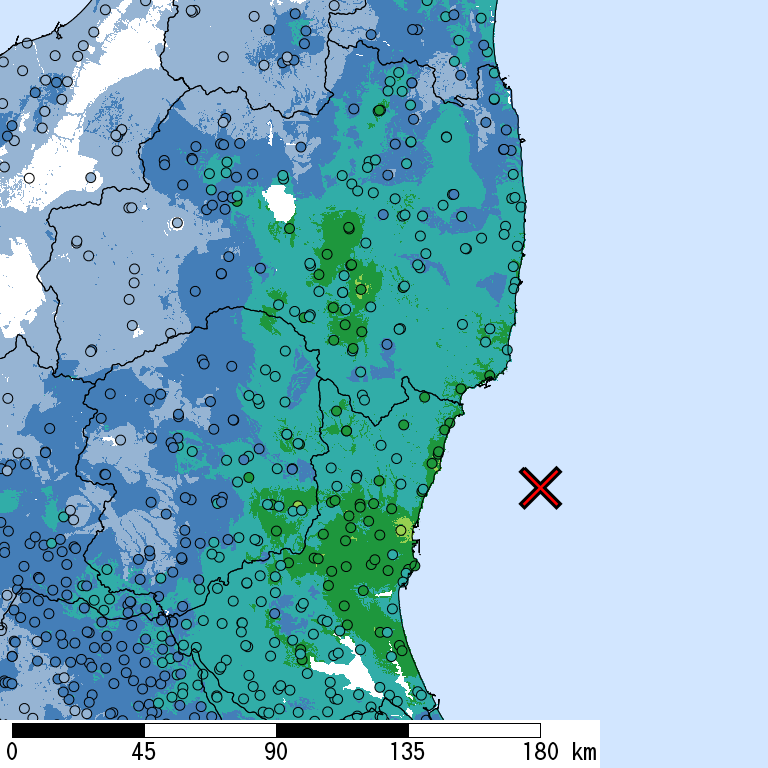Image resolution: width=768 pixels, height=768 pixels.
Task: Click the "135" scale bar label
Action: tap(408, 752)
